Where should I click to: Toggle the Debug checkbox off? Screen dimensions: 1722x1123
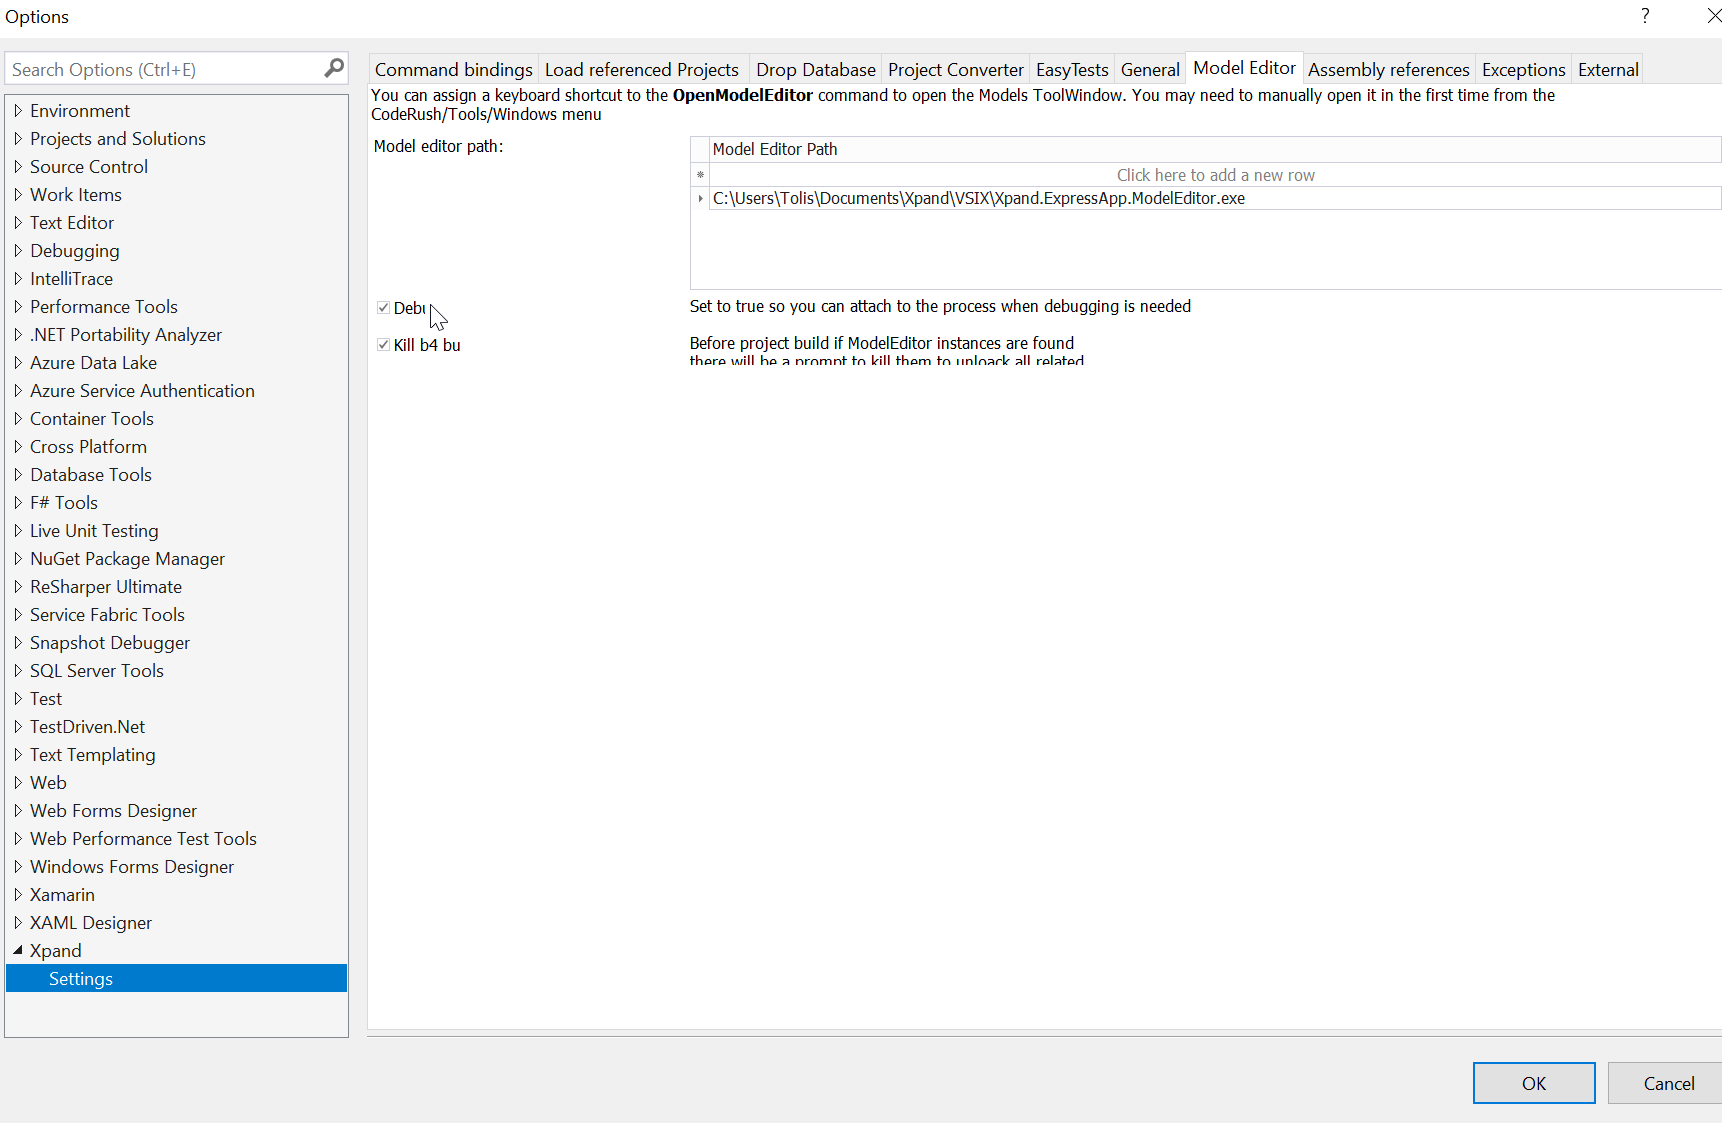tap(383, 307)
